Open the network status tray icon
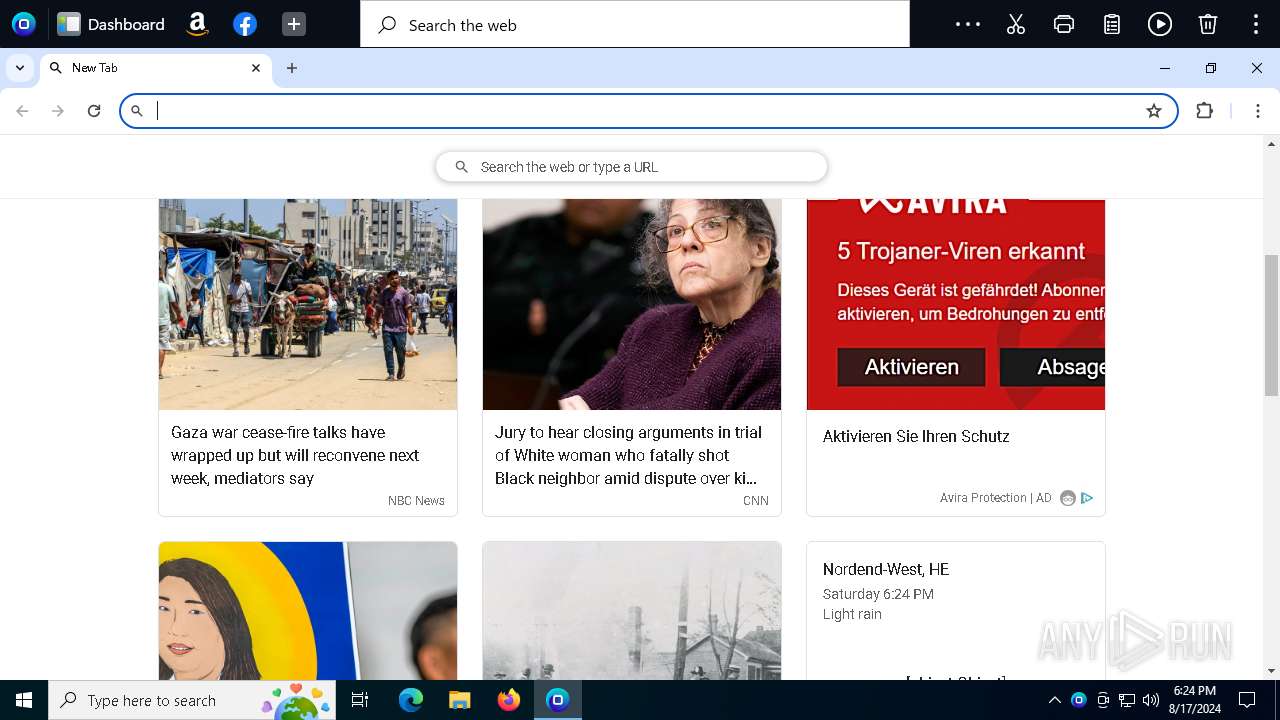The image size is (1280, 720). [x=1127, y=700]
